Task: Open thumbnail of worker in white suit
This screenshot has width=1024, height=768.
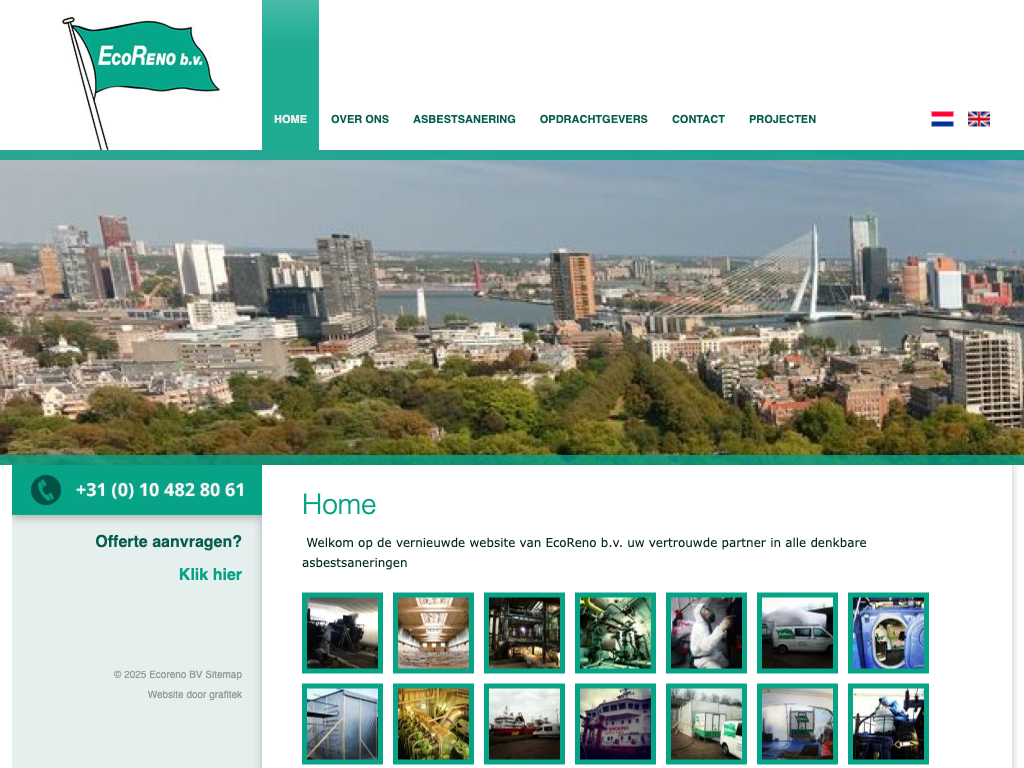Action: click(707, 633)
